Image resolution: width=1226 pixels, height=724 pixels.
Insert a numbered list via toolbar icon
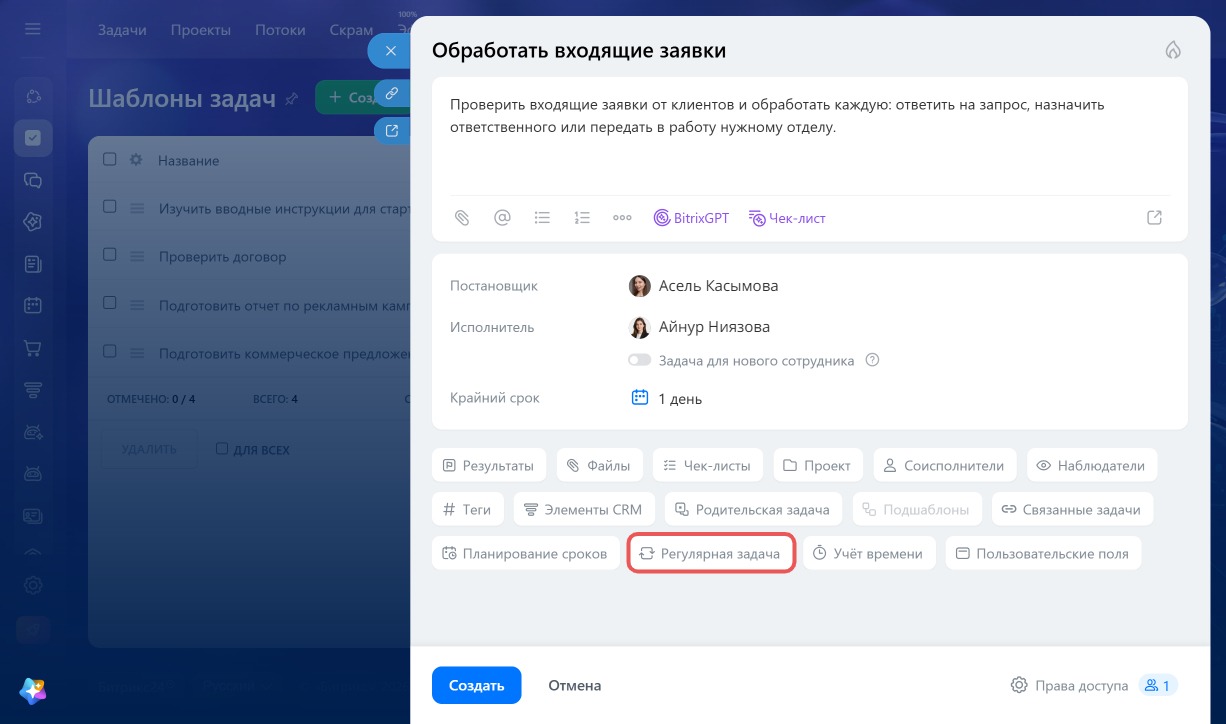click(582, 217)
